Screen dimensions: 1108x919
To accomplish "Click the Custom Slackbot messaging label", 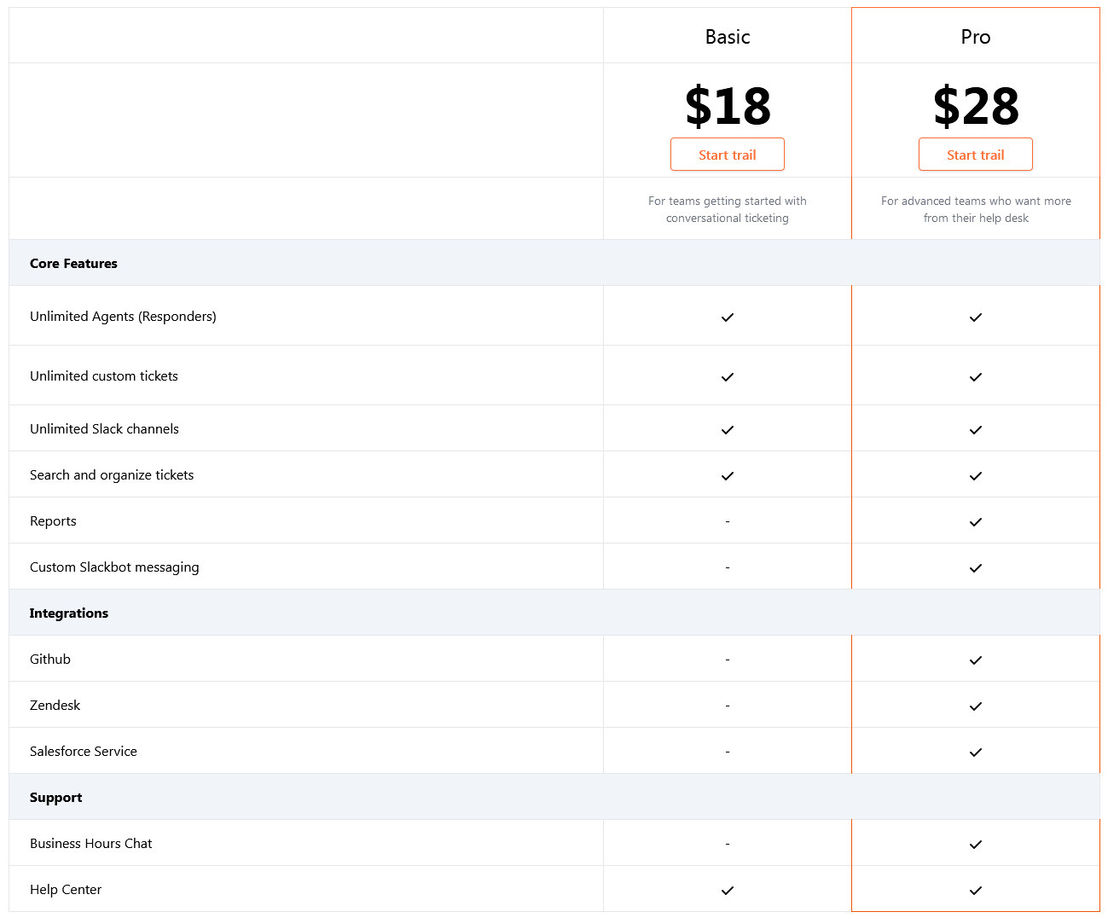I will pos(114,567).
